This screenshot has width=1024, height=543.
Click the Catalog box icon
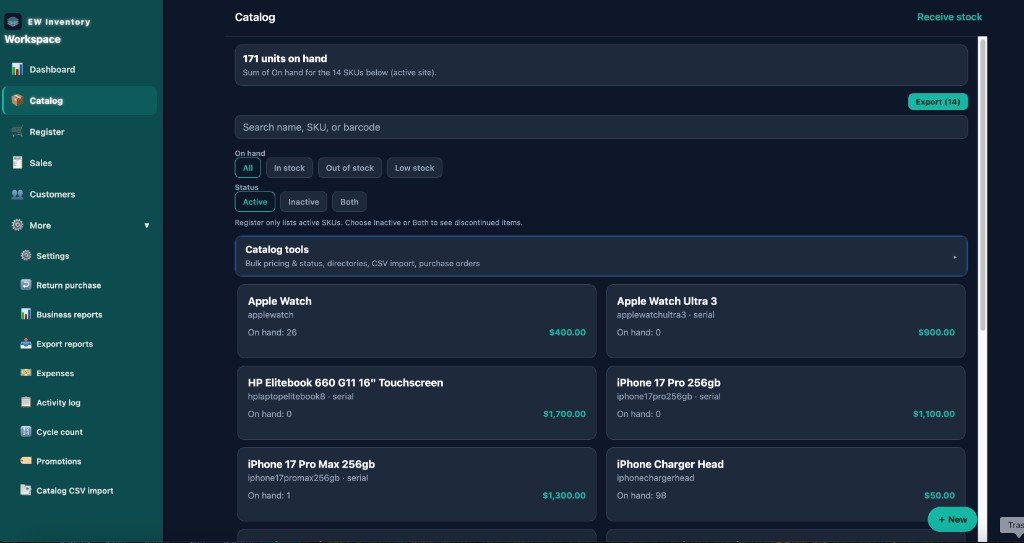click(x=18, y=101)
